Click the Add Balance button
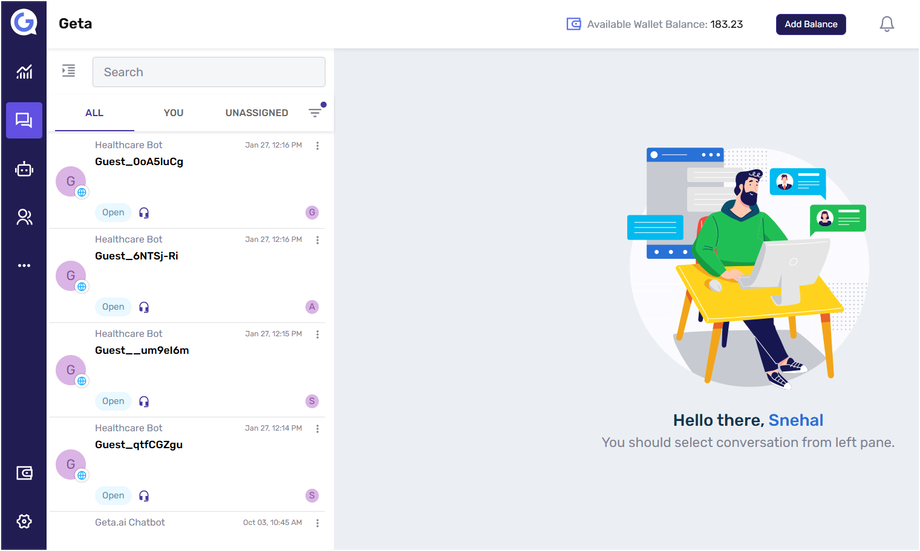This screenshot has width=920, height=551. (810, 24)
